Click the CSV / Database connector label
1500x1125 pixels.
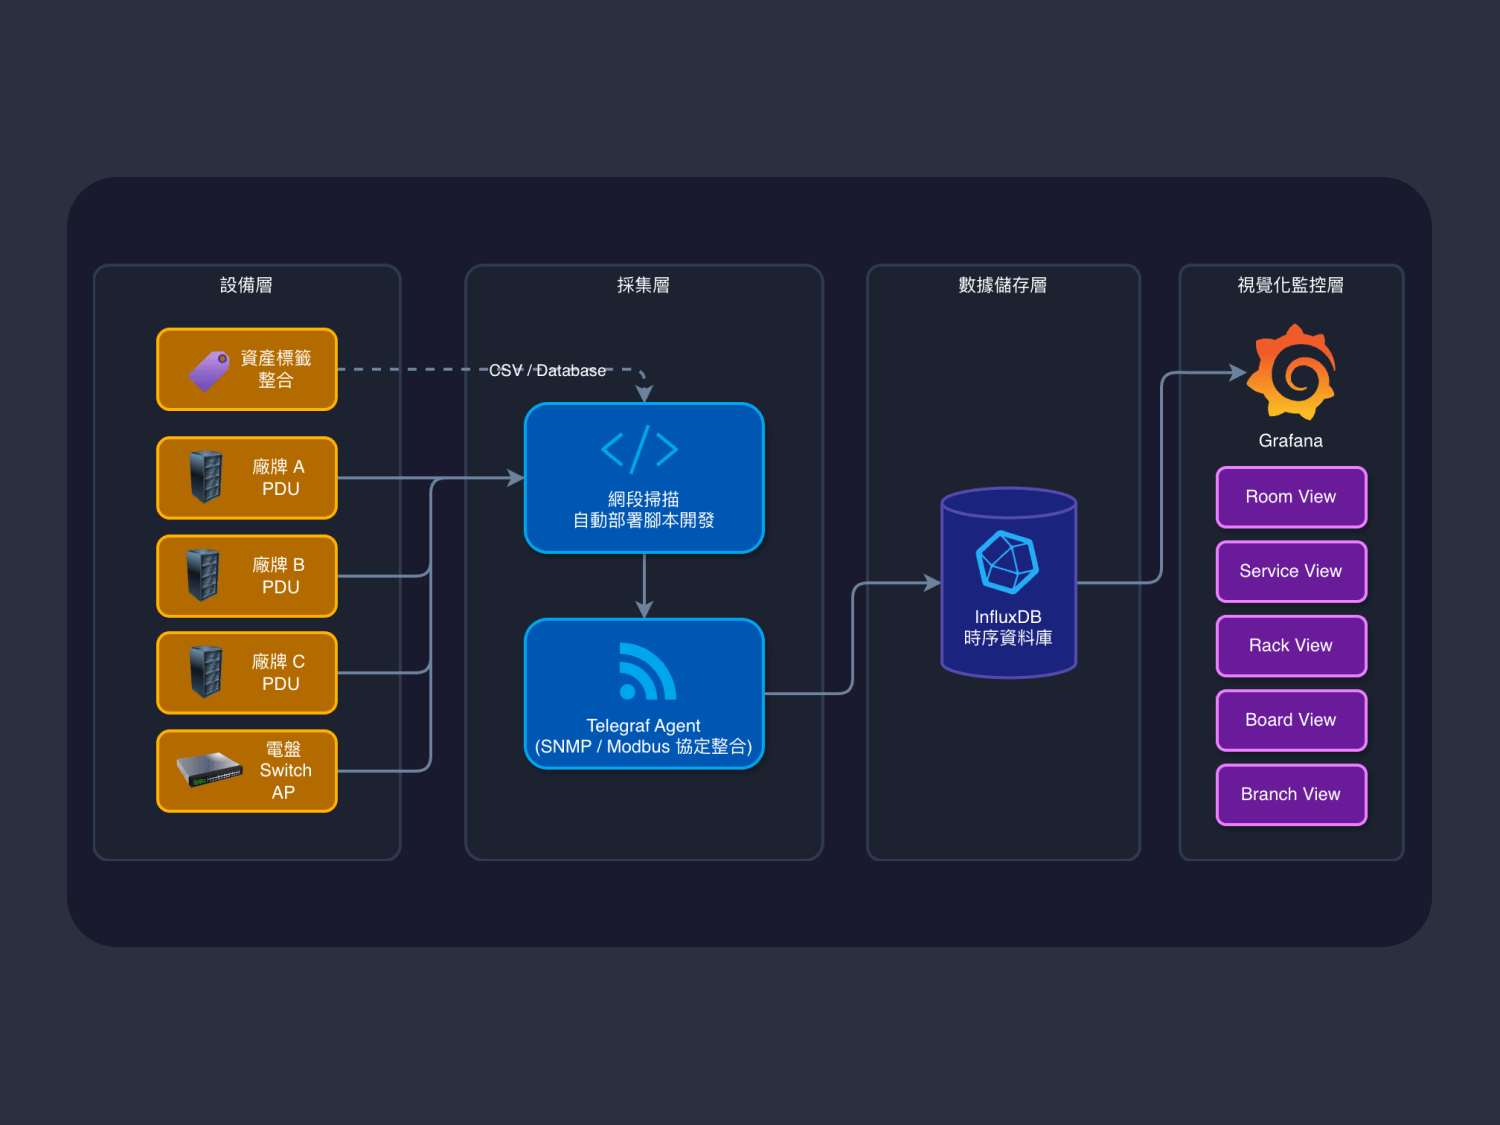547,370
